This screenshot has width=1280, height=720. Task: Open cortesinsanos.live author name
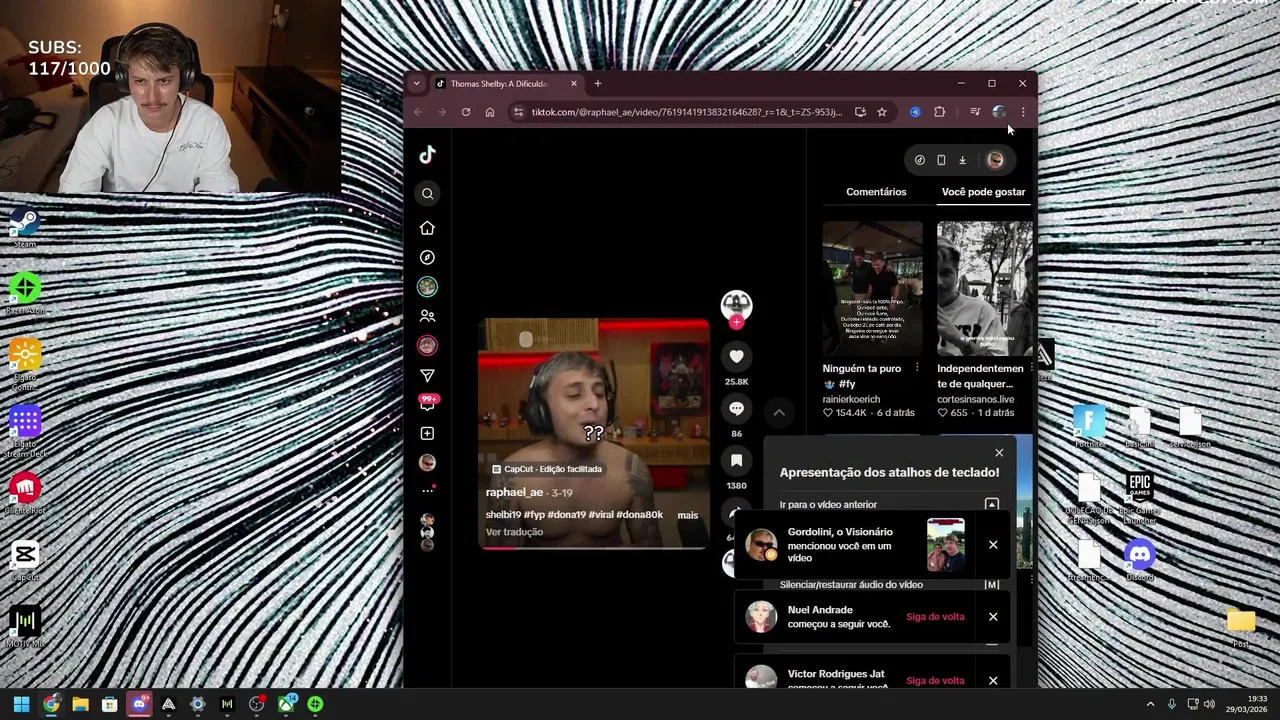[x=975, y=399]
